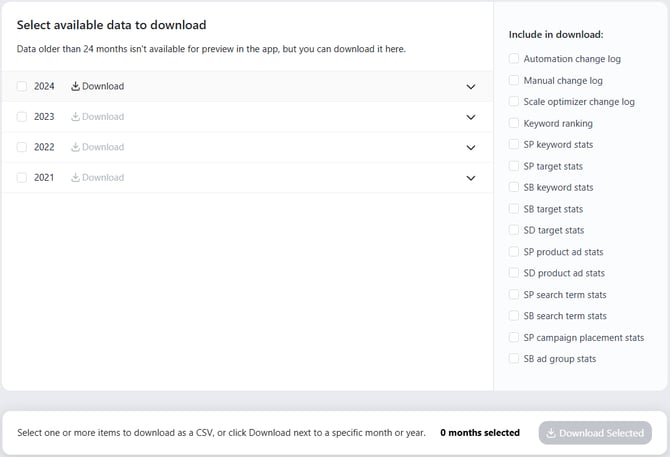The image size is (670, 457).
Task: Click the Download Selected button
Action: click(595, 433)
